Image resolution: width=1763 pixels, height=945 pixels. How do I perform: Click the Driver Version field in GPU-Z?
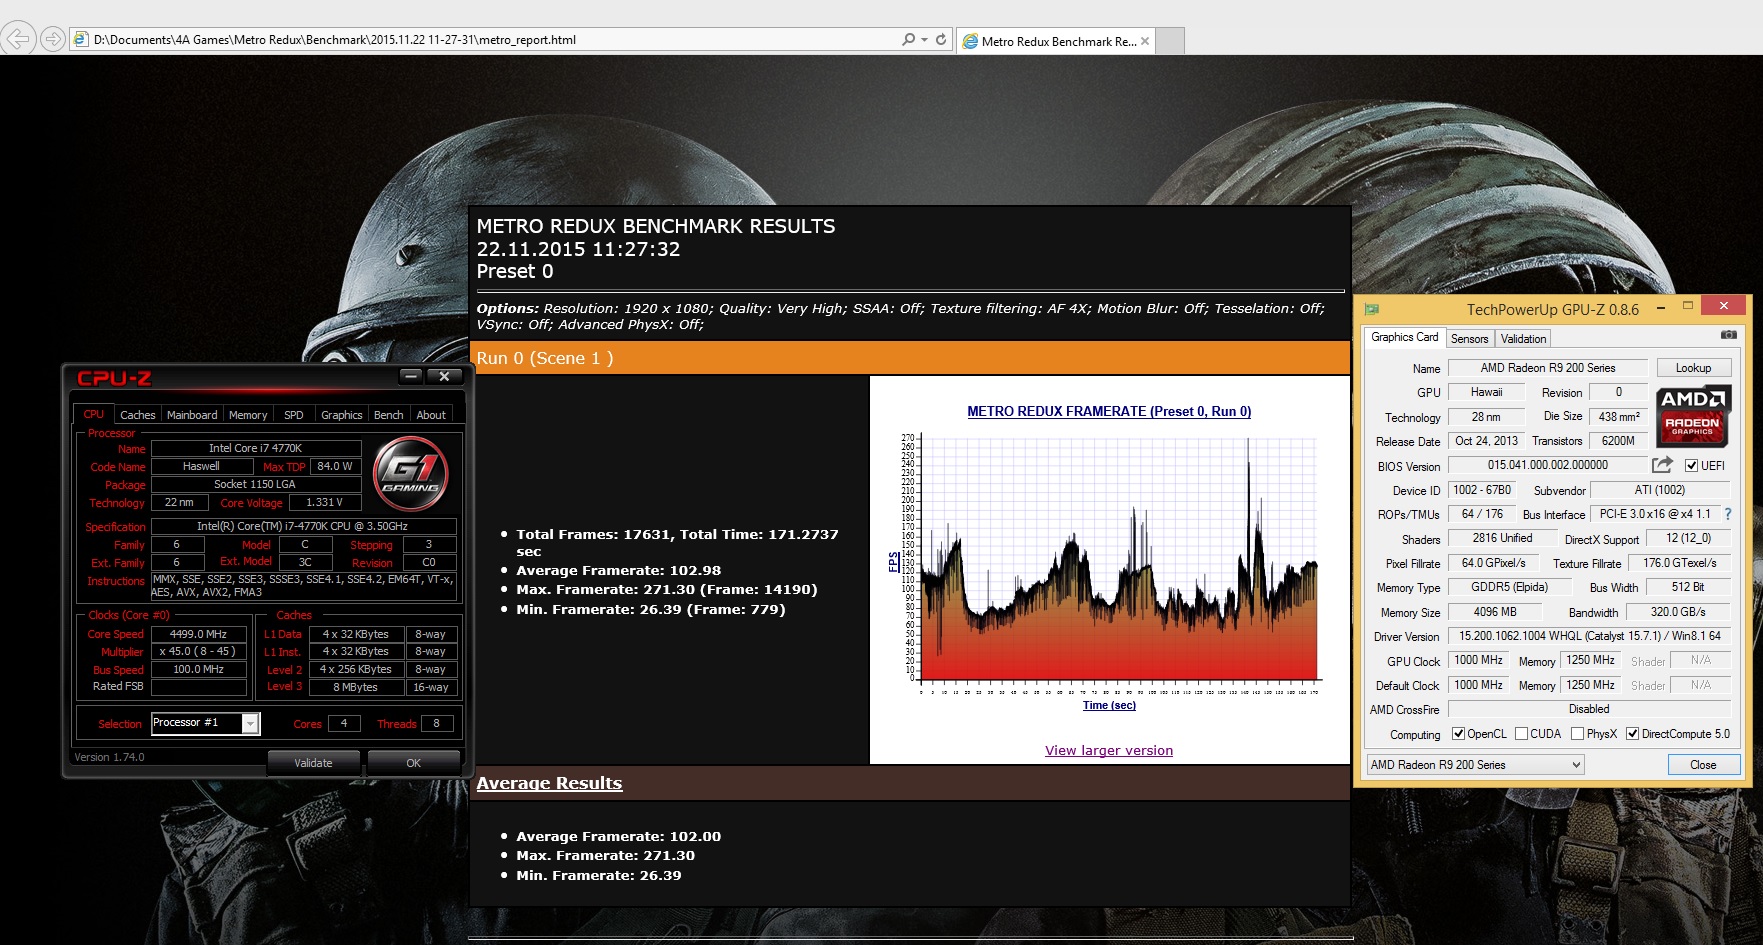pyautogui.click(x=1589, y=636)
